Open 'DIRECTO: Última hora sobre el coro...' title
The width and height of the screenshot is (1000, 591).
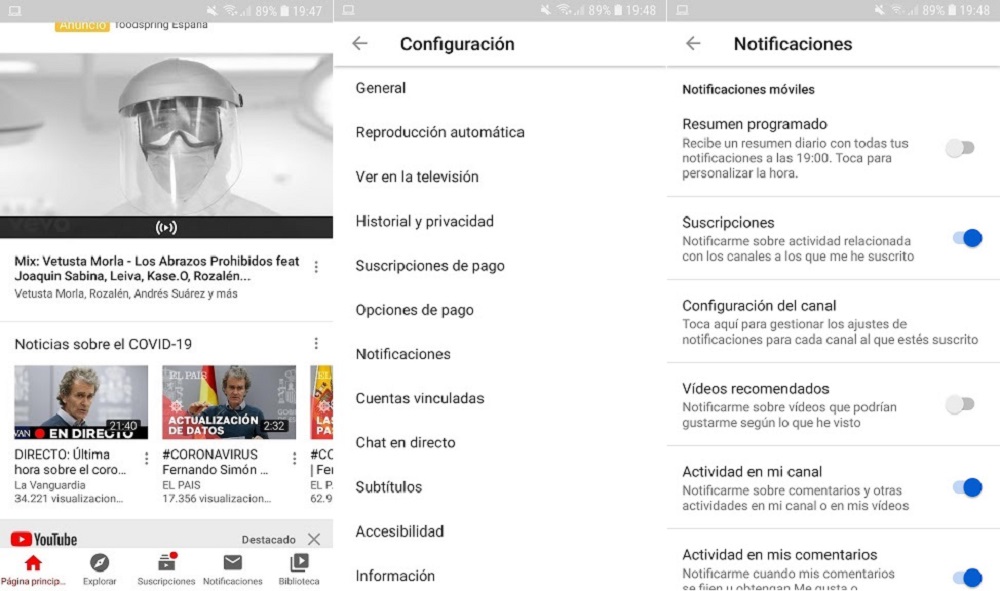point(70,462)
